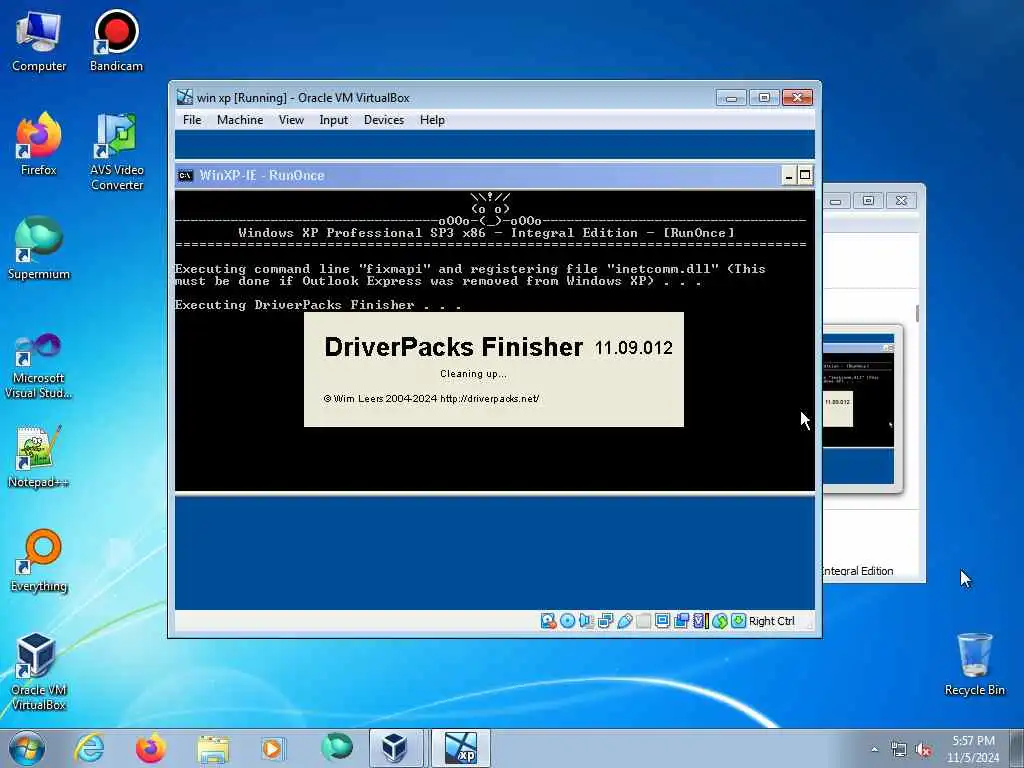The image size is (1024, 768).
Task: Click the greyed shared folders status icon
Action: tap(643, 620)
